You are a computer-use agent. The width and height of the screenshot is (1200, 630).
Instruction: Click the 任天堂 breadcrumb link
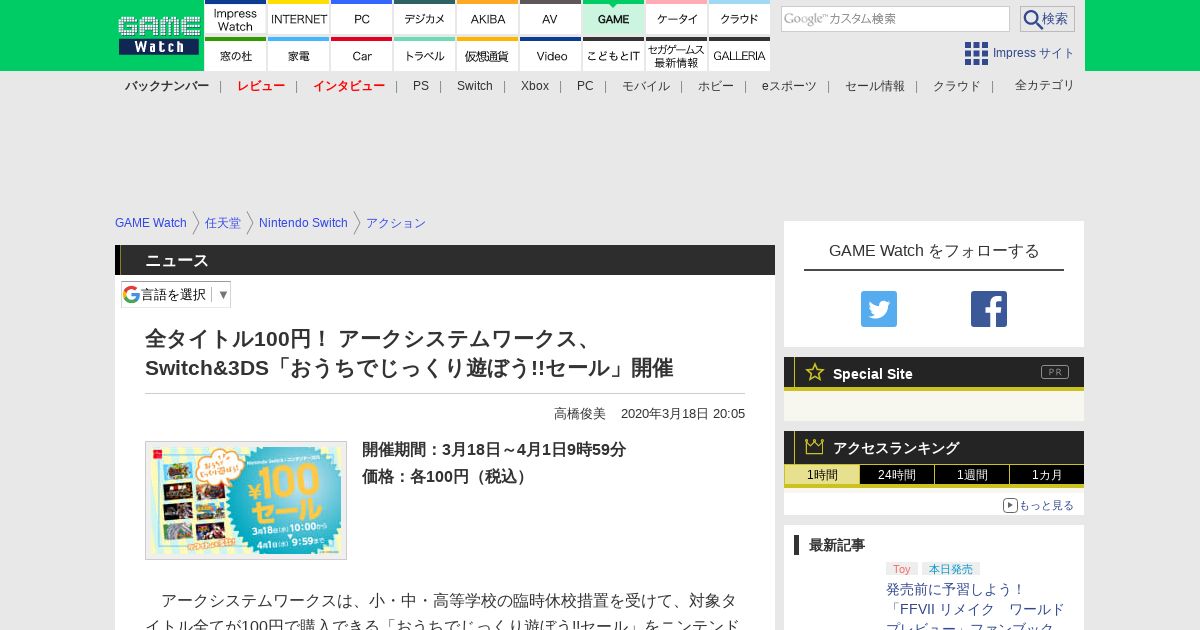point(223,223)
